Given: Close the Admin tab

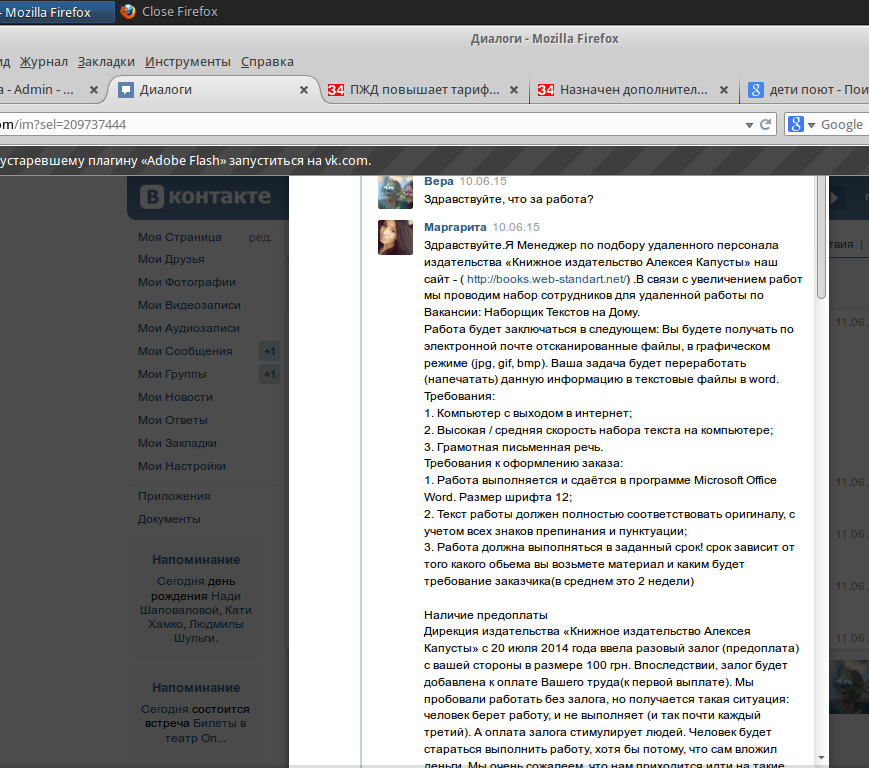Looking at the screenshot, I should (94, 90).
